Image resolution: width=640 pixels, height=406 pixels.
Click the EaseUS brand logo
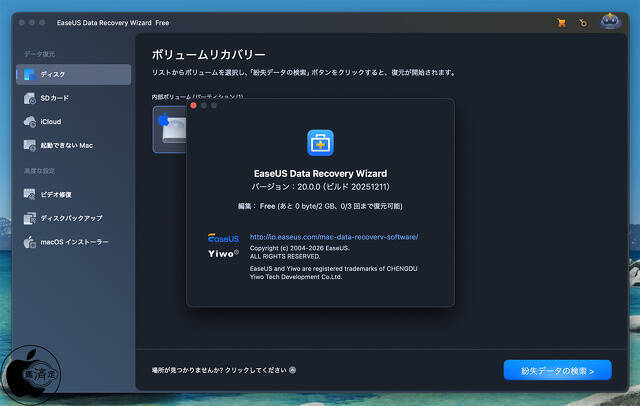[x=223, y=238]
